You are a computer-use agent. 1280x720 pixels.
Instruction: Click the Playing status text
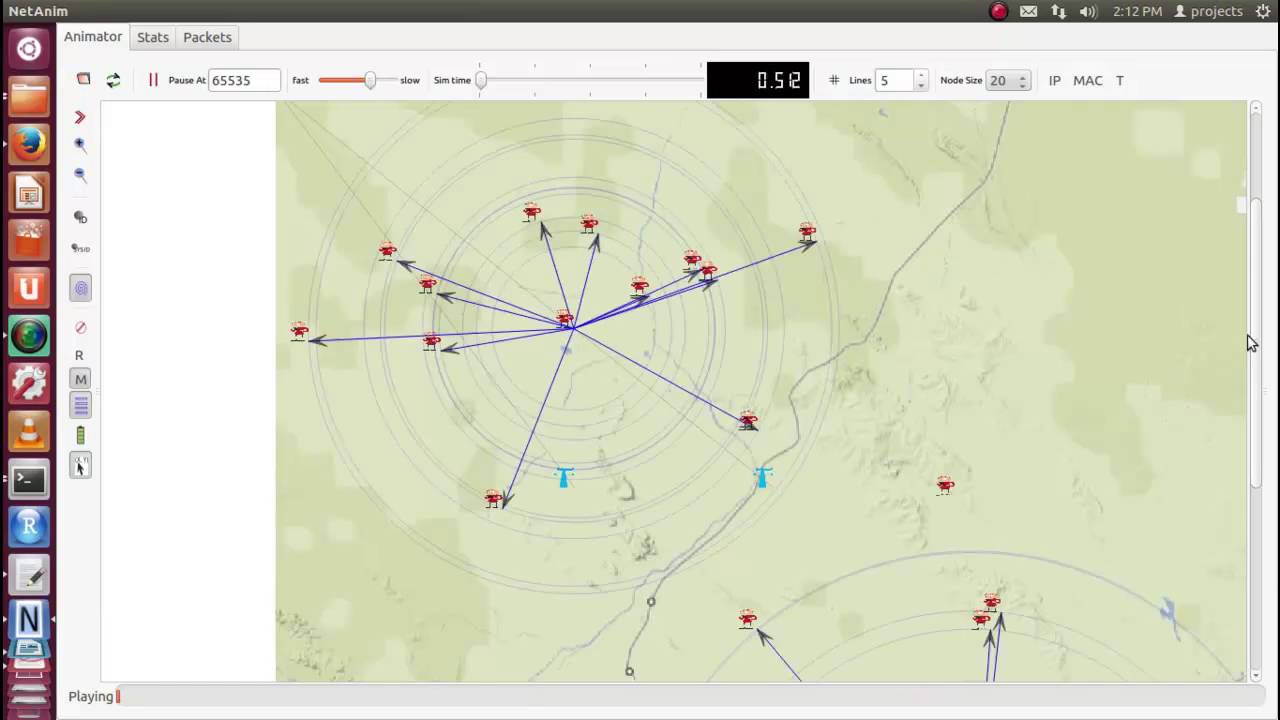pyautogui.click(x=91, y=696)
